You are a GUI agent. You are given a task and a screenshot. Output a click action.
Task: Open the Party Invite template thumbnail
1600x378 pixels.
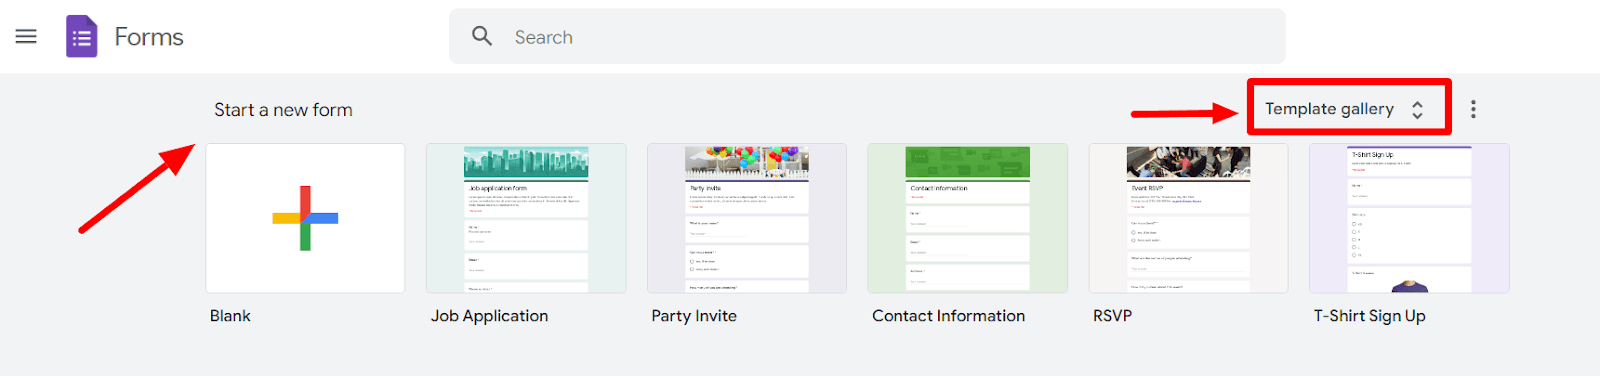[747, 218]
